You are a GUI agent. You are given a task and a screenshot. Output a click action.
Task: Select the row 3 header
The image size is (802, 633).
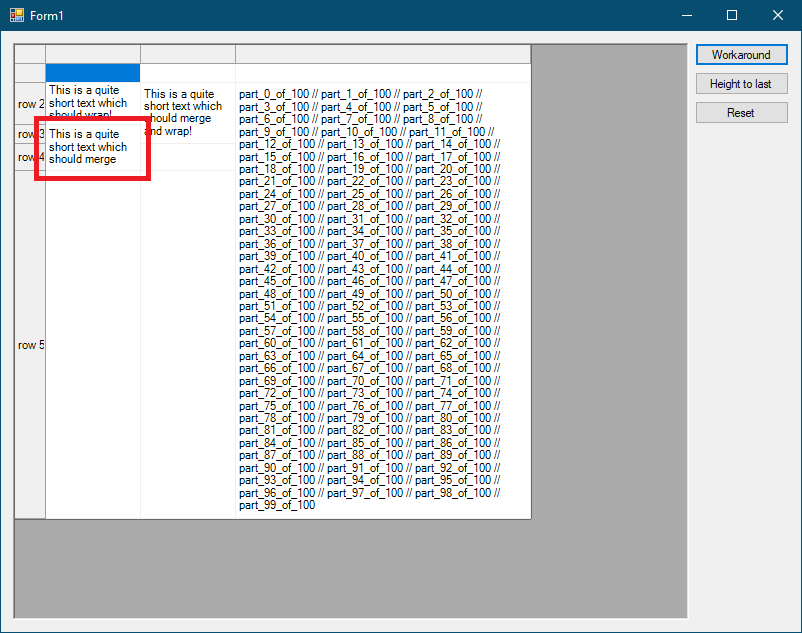point(30,135)
